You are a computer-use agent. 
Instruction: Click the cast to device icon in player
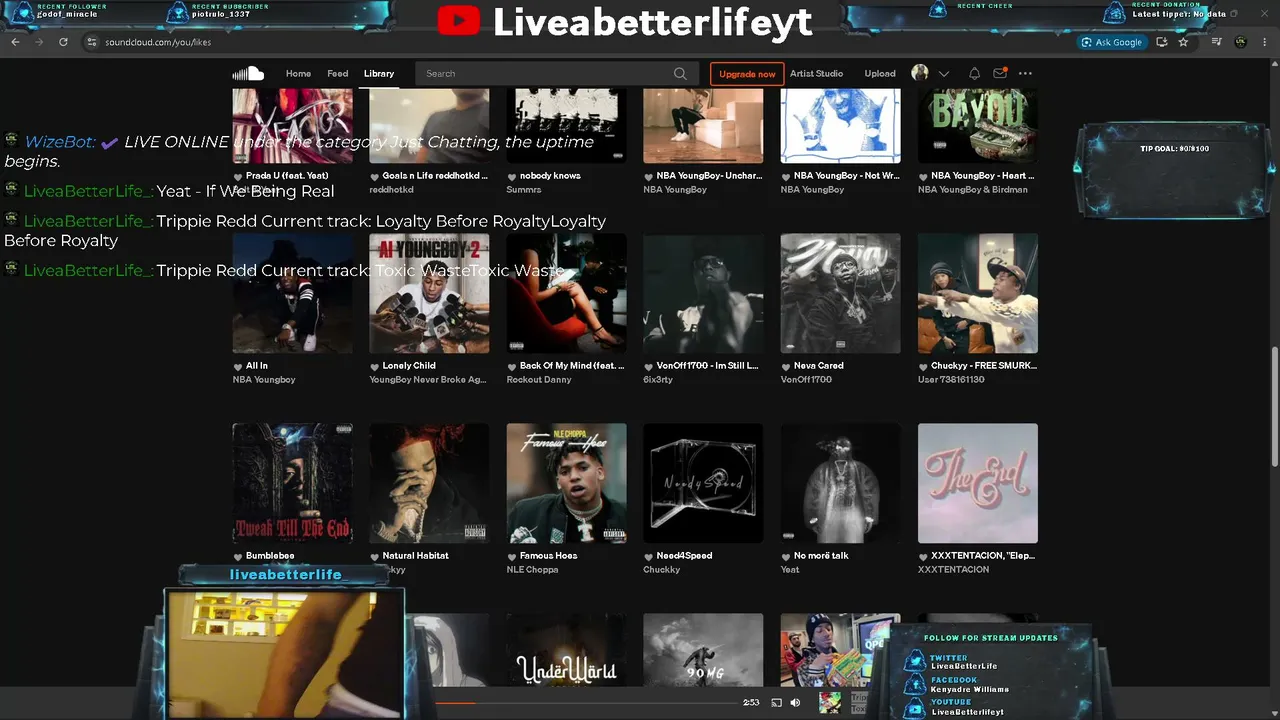[x=776, y=703]
